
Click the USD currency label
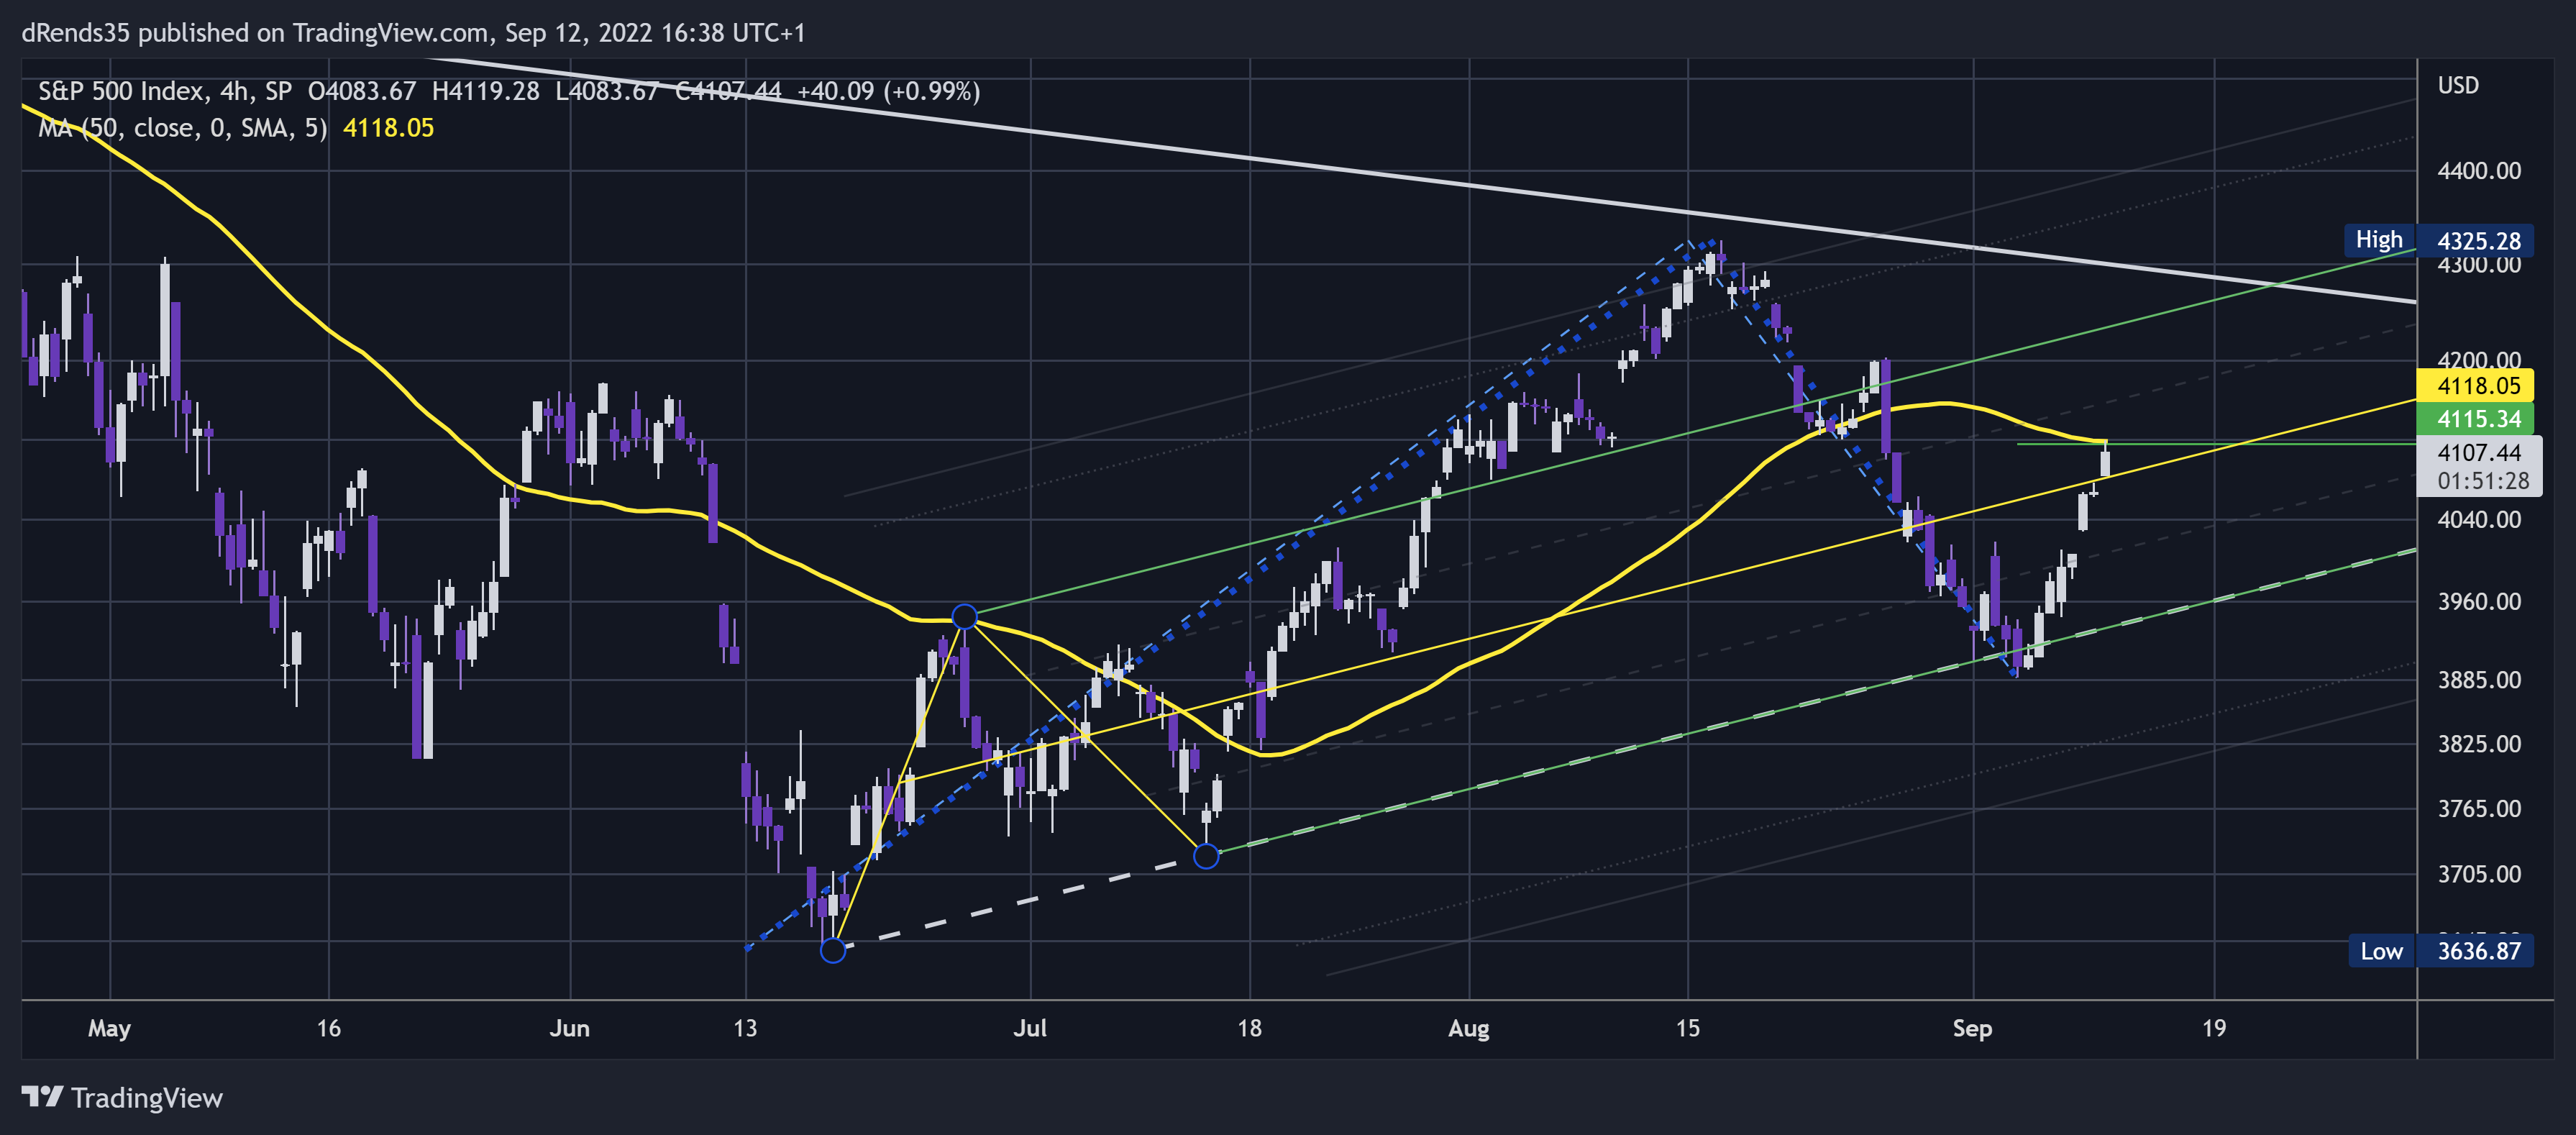[2458, 85]
